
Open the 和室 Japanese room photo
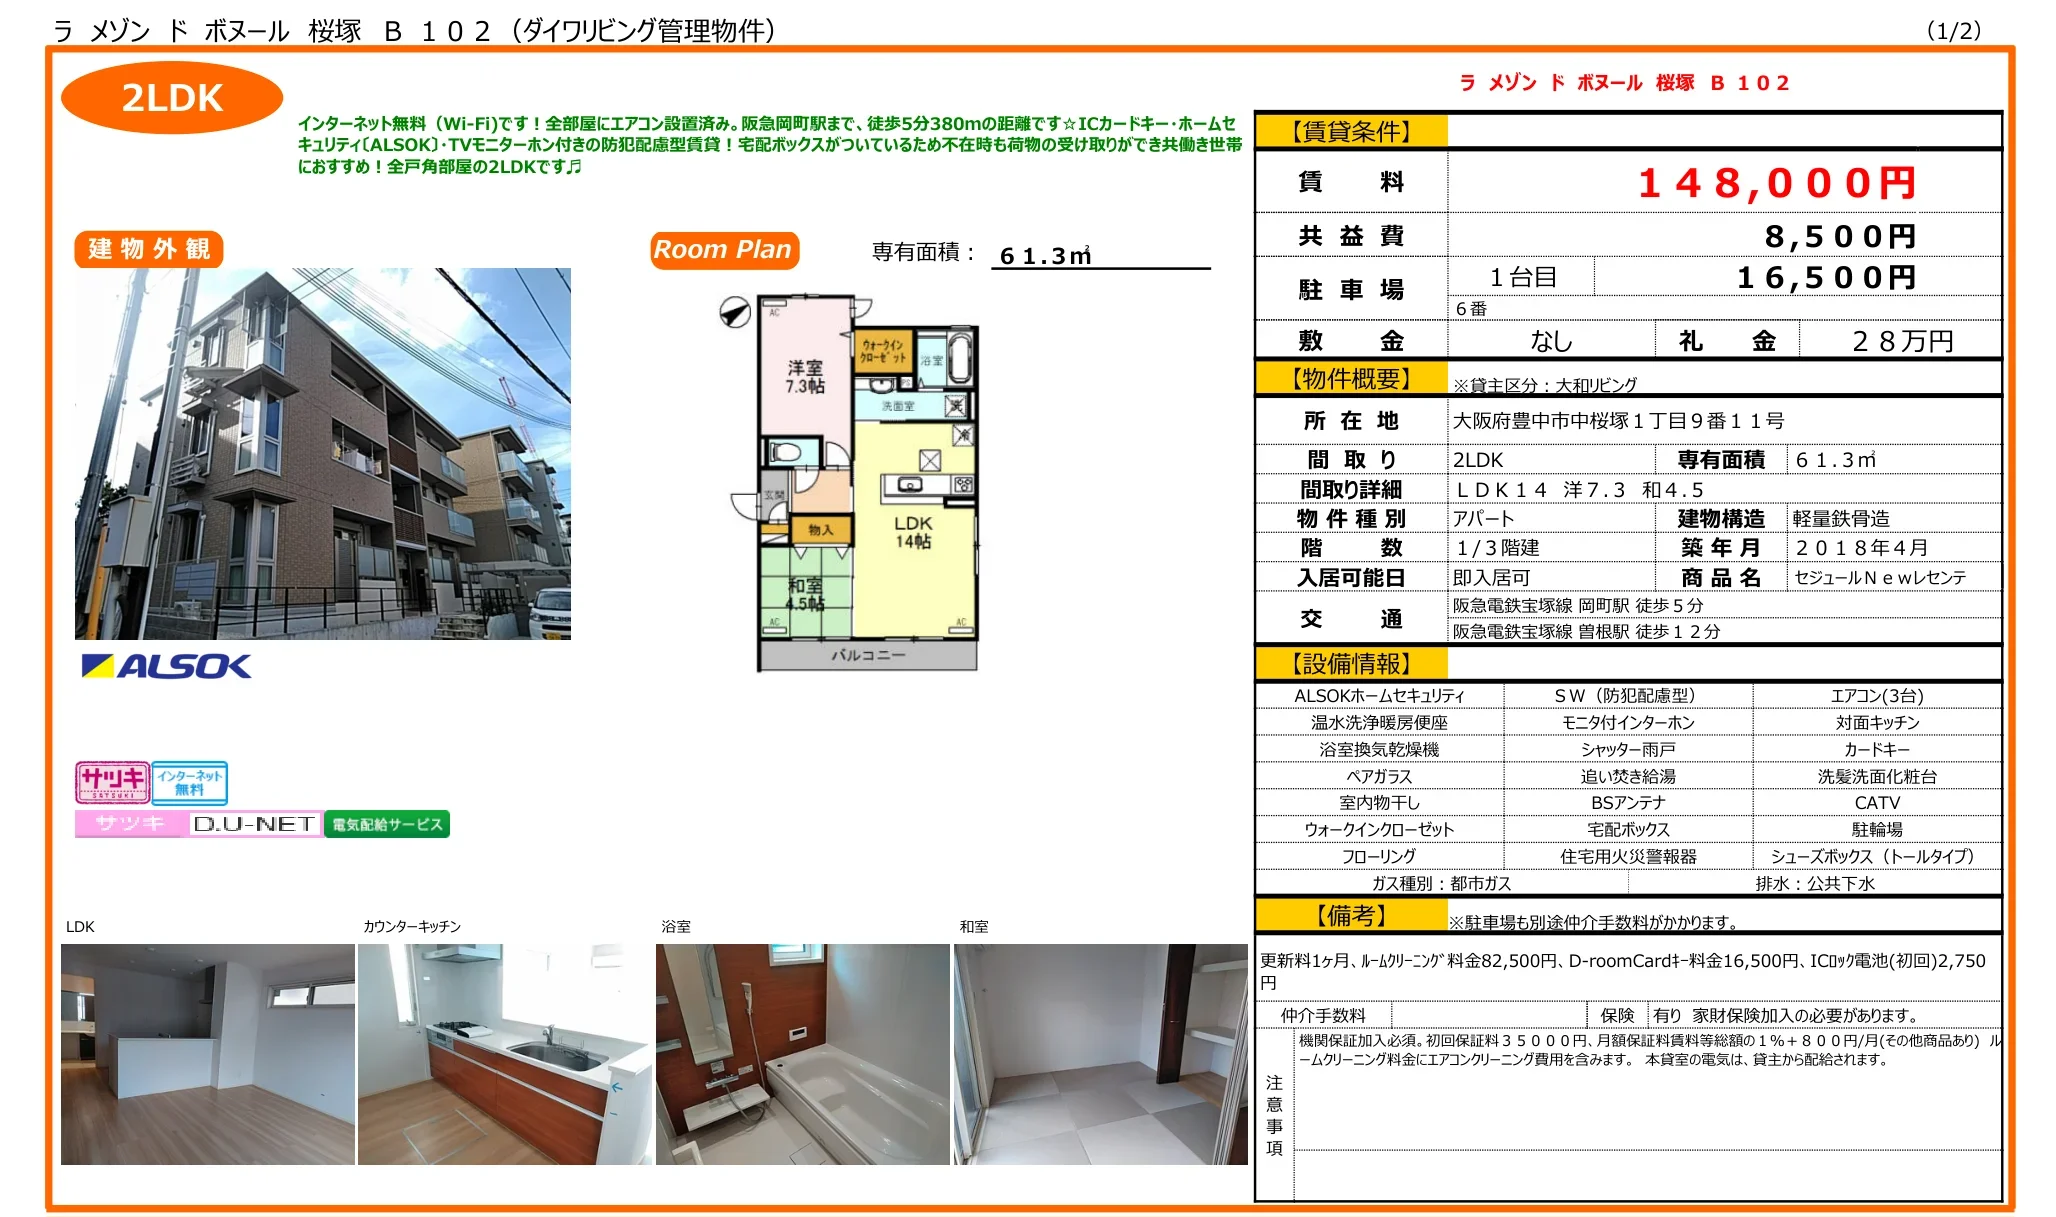pos(1100,1054)
